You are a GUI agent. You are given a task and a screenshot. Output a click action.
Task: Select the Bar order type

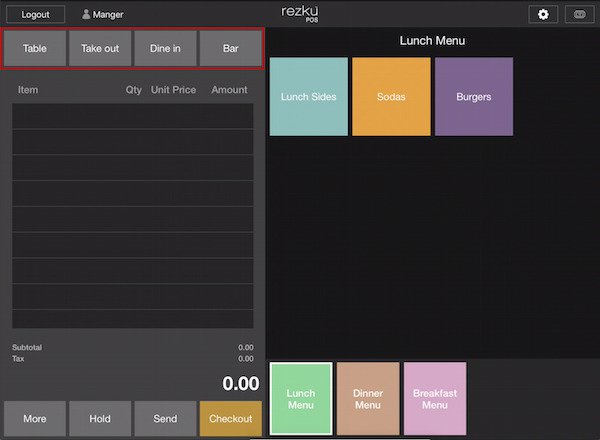pos(231,49)
